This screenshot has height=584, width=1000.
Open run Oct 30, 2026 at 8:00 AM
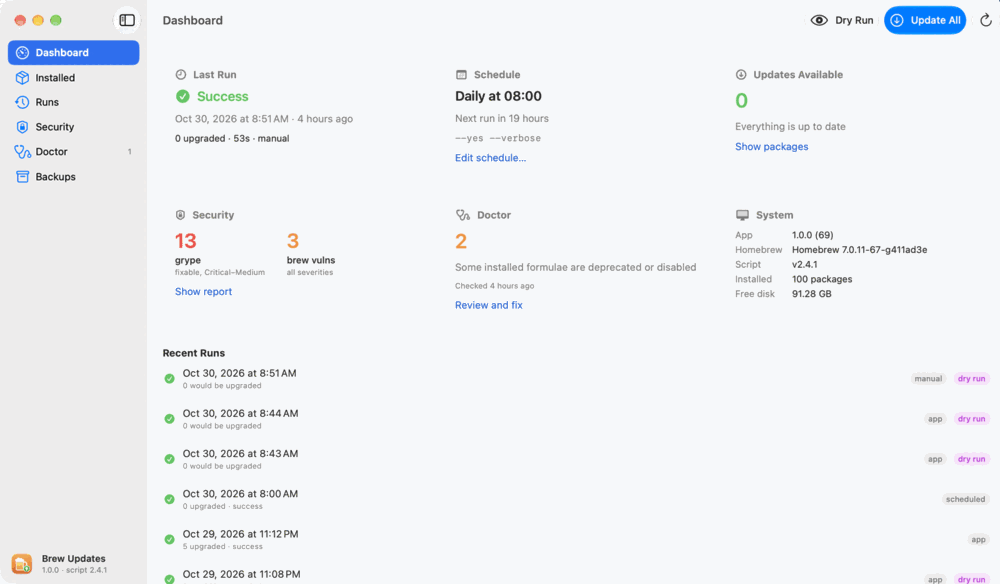[577, 499]
